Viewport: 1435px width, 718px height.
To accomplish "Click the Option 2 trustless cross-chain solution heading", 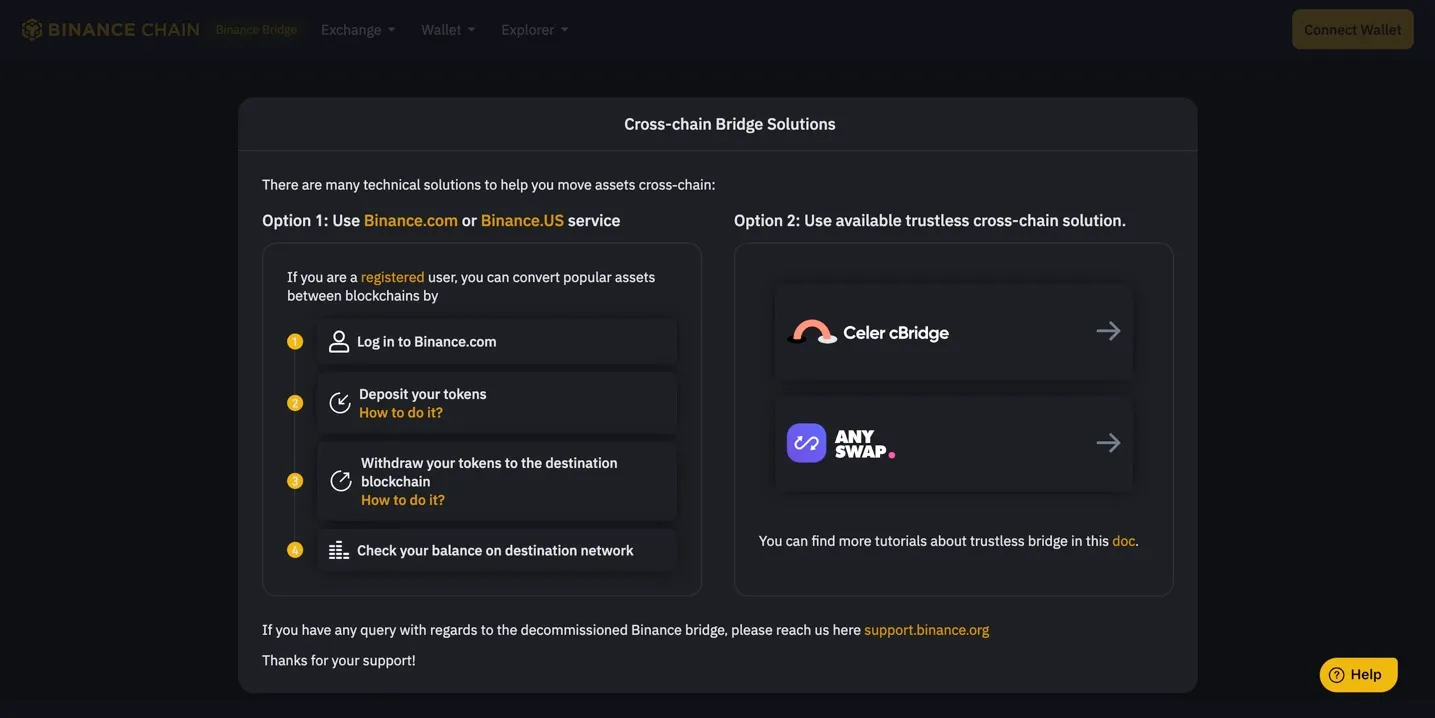I will (x=930, y=220).
